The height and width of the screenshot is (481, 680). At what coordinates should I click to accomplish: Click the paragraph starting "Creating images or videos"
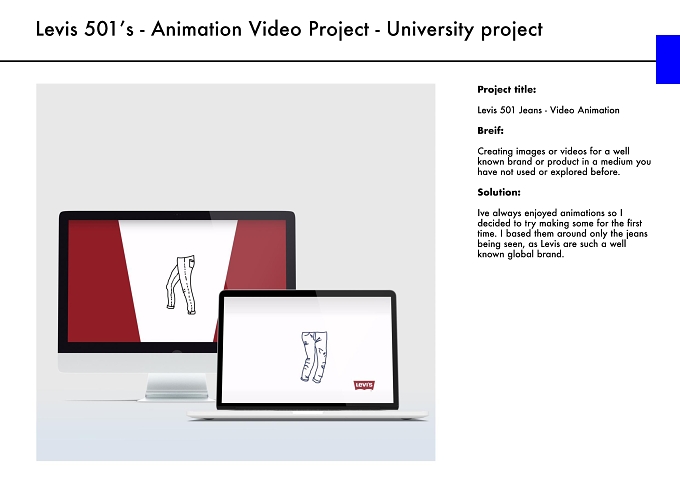tap(564, 161)
